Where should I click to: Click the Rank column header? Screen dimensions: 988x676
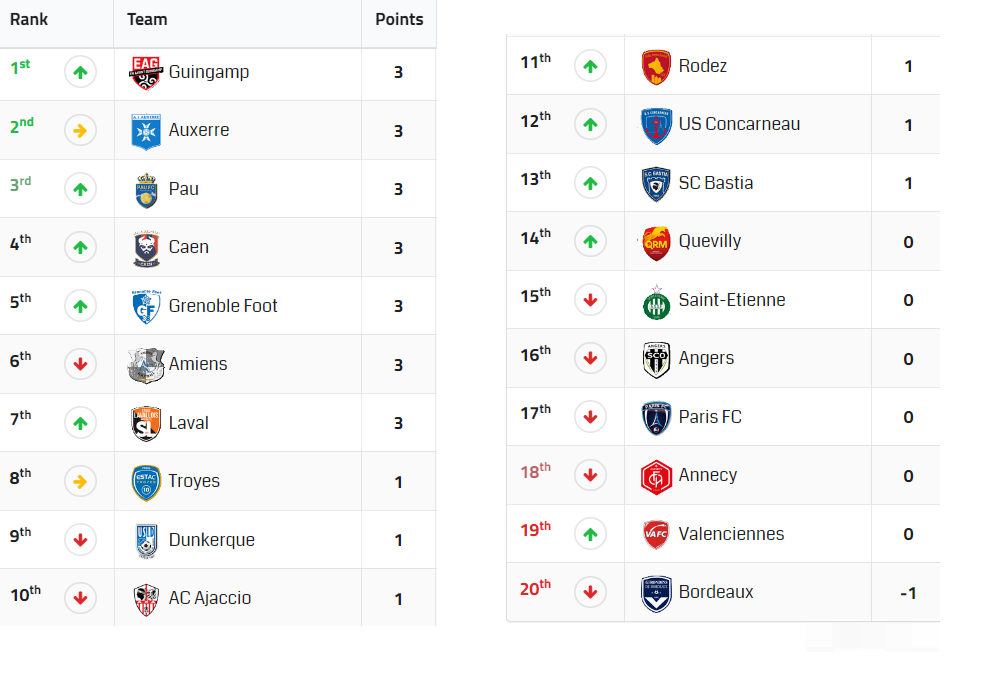pyautogui.click(x=29, y=20)
